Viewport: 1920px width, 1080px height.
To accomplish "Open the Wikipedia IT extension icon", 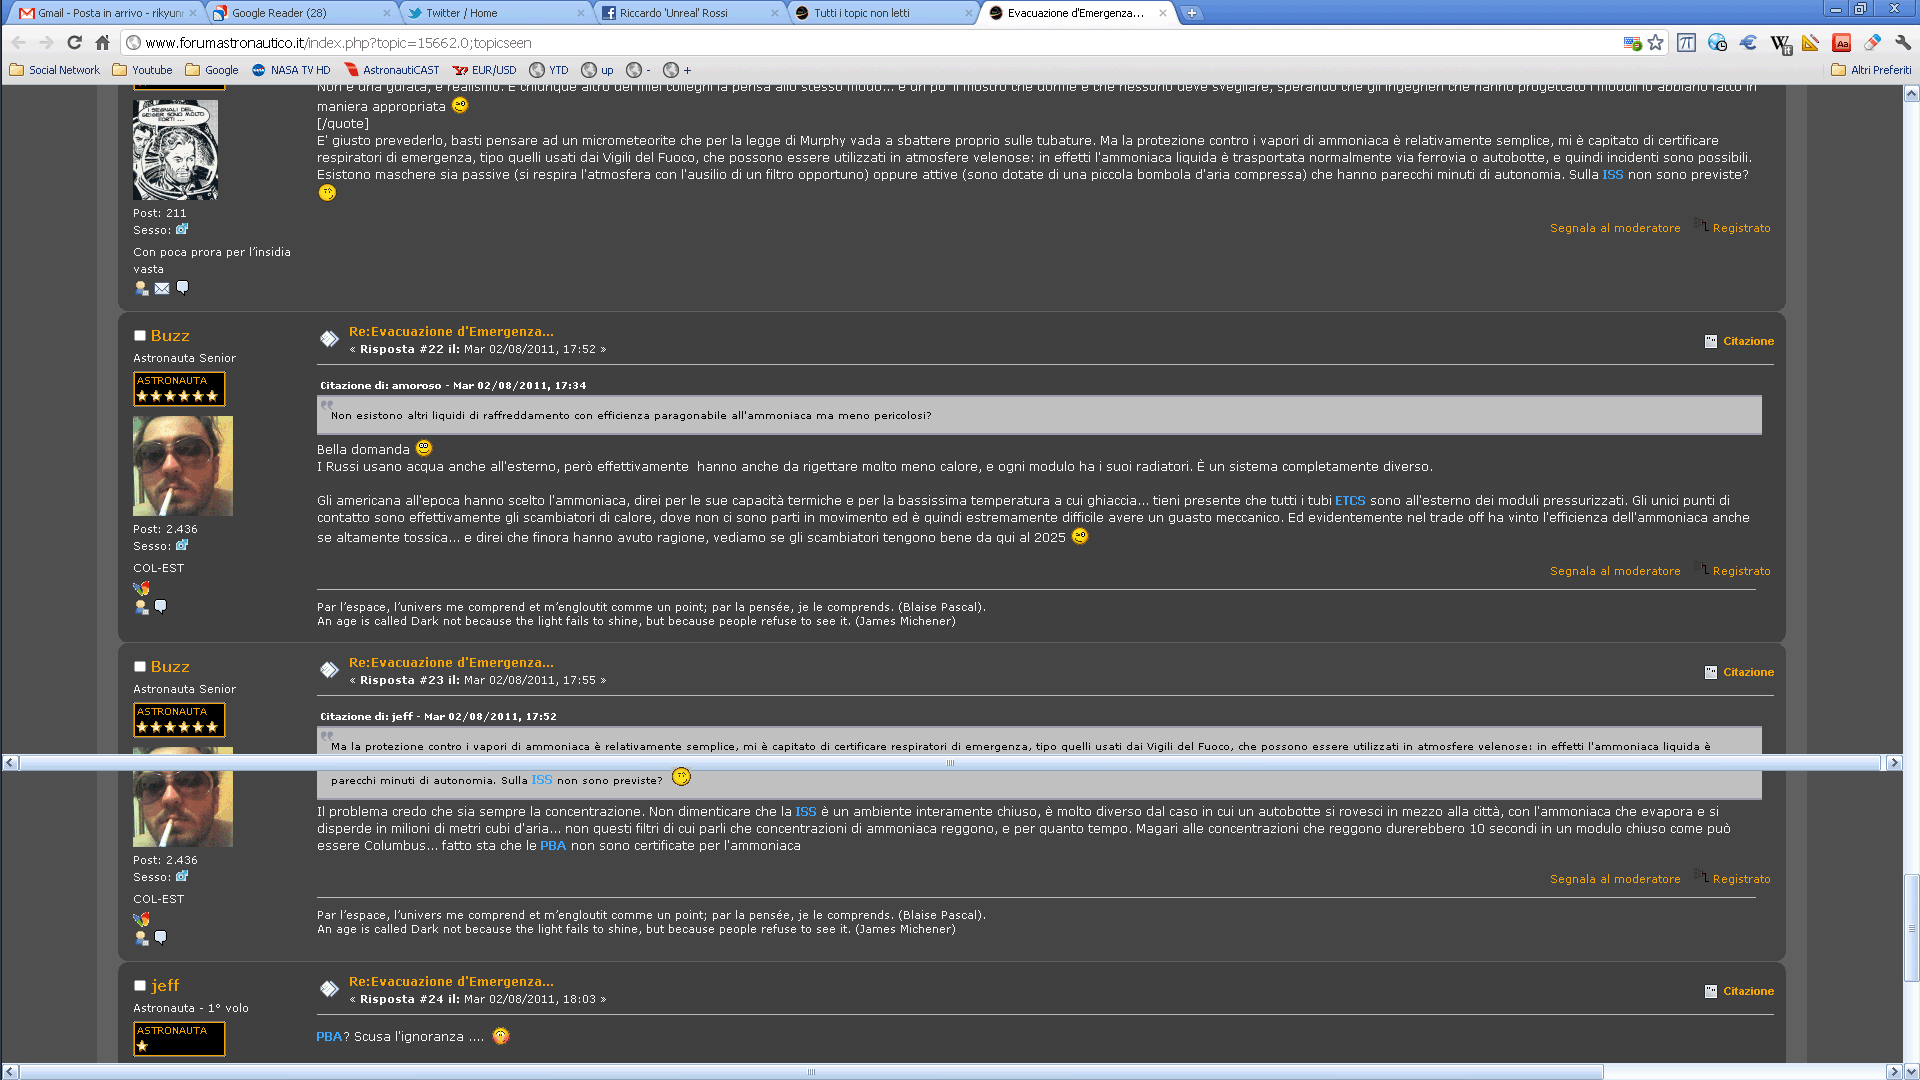I will pyautogui.click(x=1780, y=43).
